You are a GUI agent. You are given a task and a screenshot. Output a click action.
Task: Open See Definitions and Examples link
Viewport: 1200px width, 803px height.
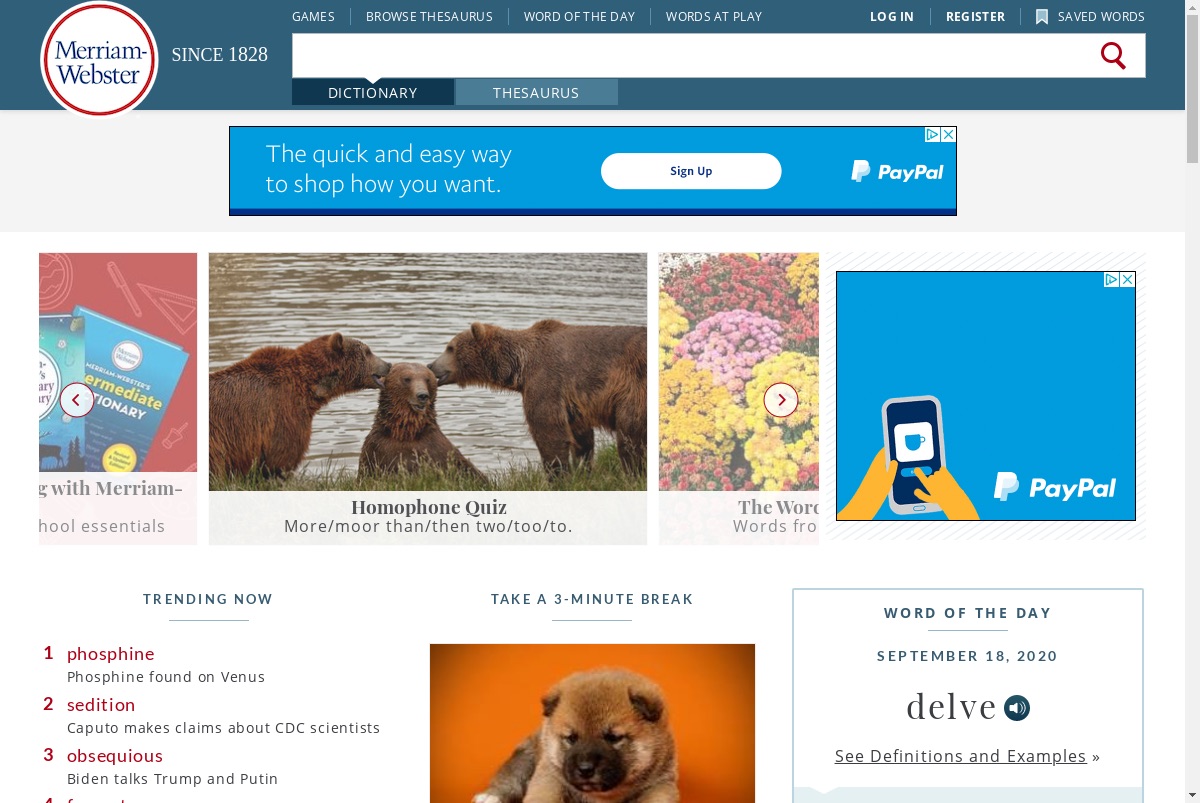coord(961,756)
